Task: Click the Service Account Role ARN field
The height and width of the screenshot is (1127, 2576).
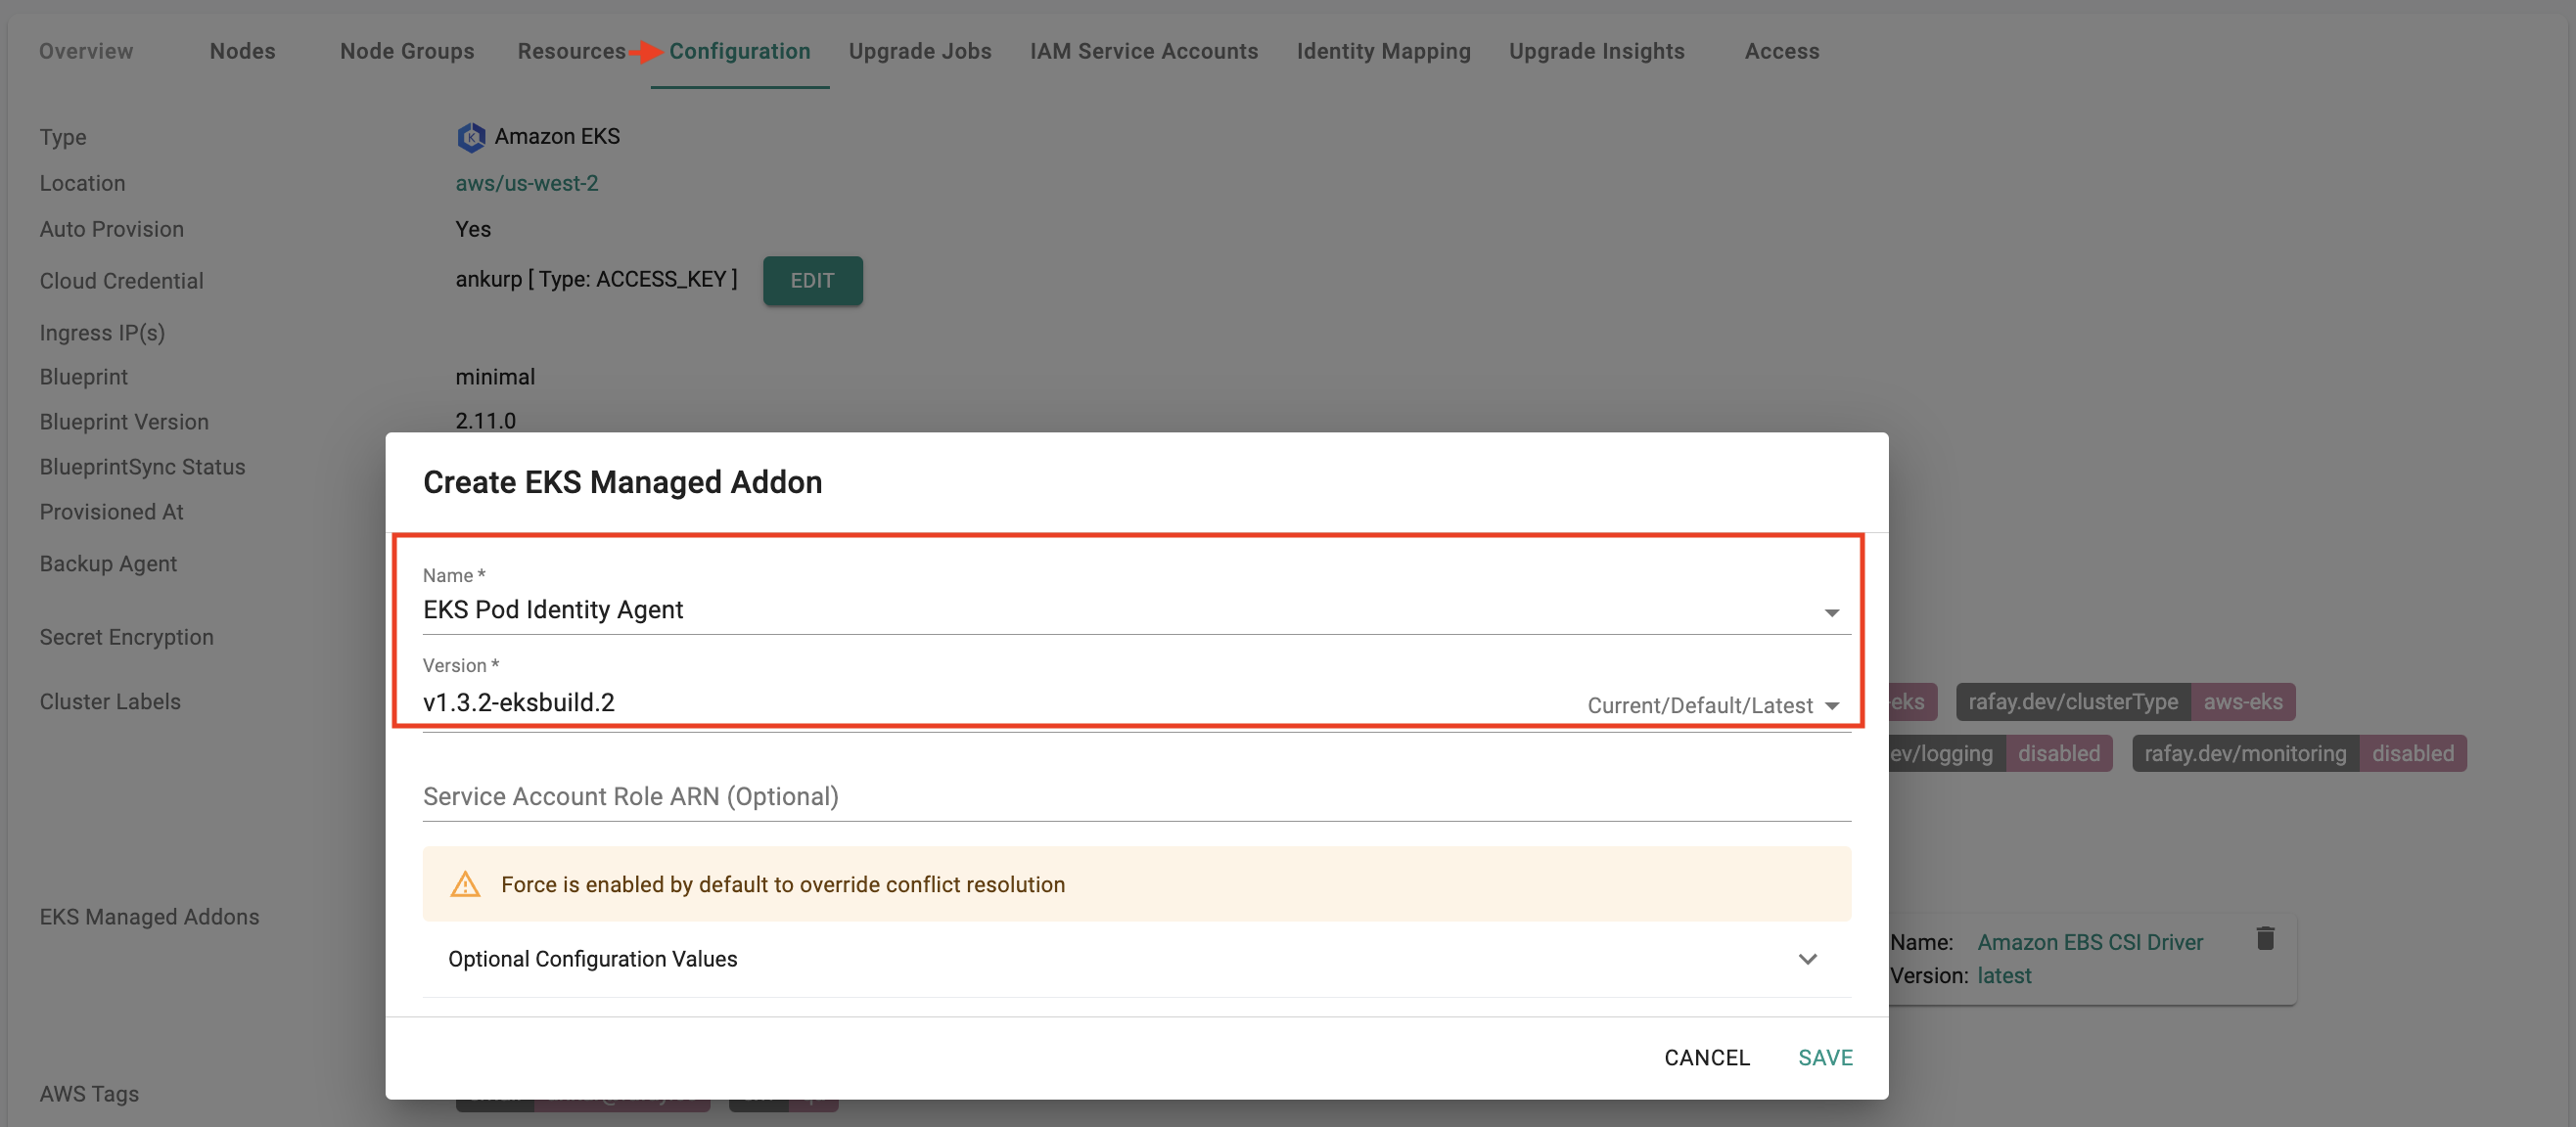Action: click(x=1136, y=797)
